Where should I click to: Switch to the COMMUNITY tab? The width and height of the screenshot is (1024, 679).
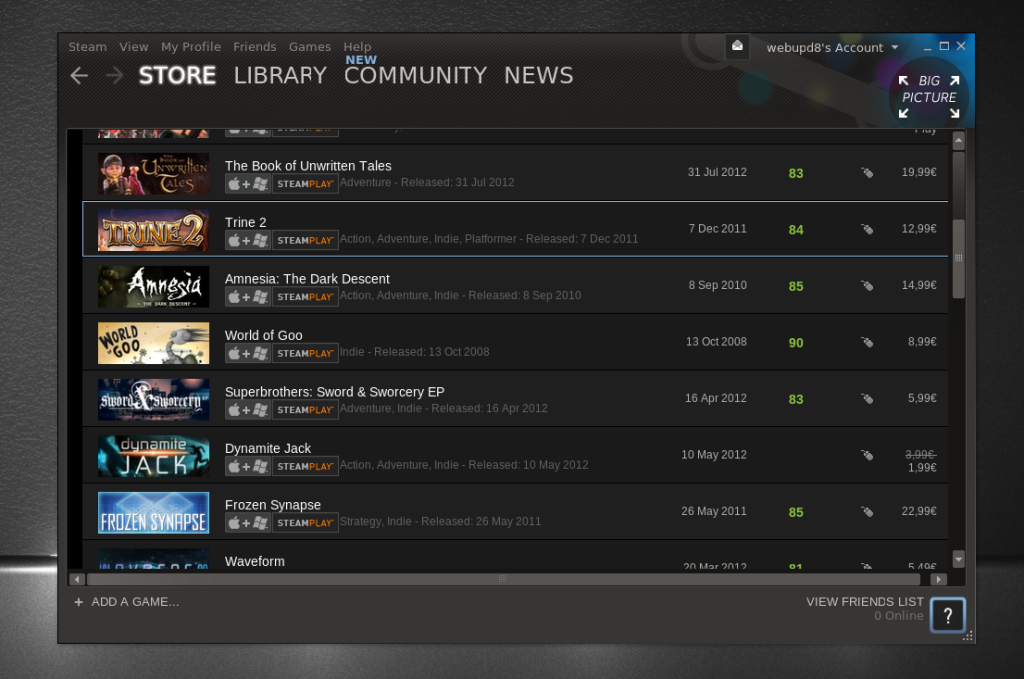(415, 76)
